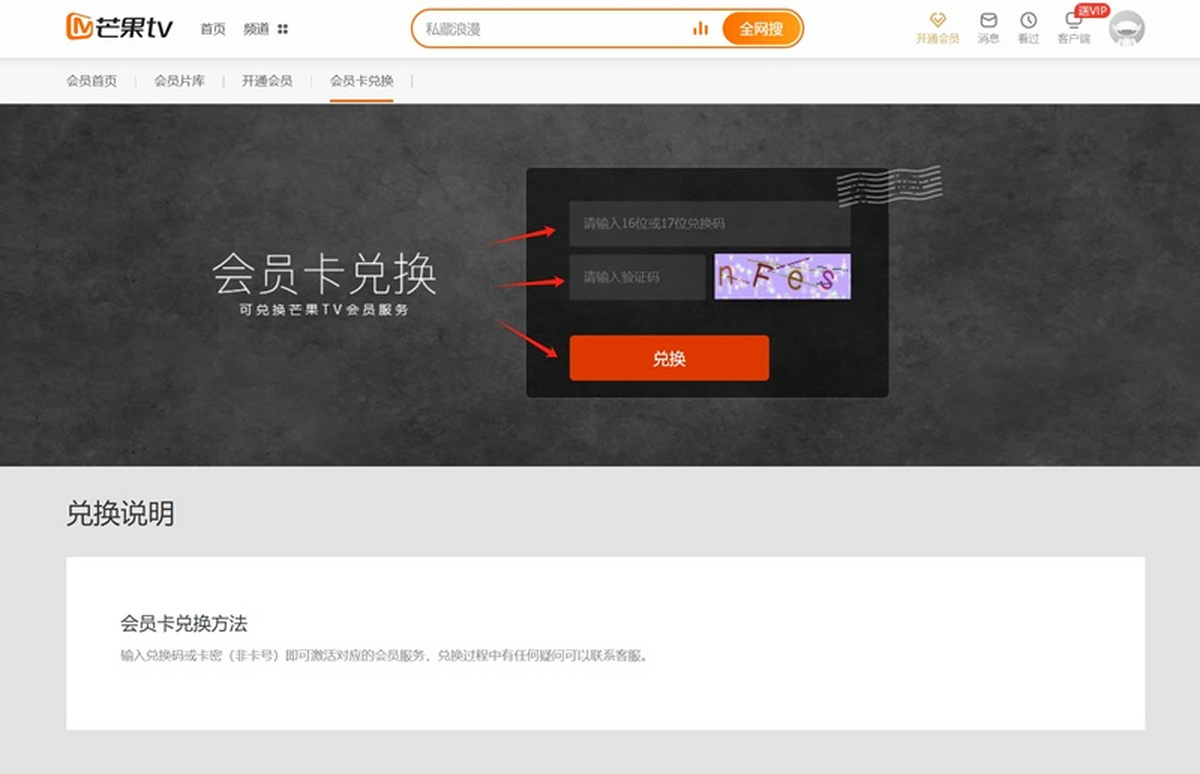1200x774 pixels.
Task: Click the 全网搜 search button
Action: click(x=762, y=29)
